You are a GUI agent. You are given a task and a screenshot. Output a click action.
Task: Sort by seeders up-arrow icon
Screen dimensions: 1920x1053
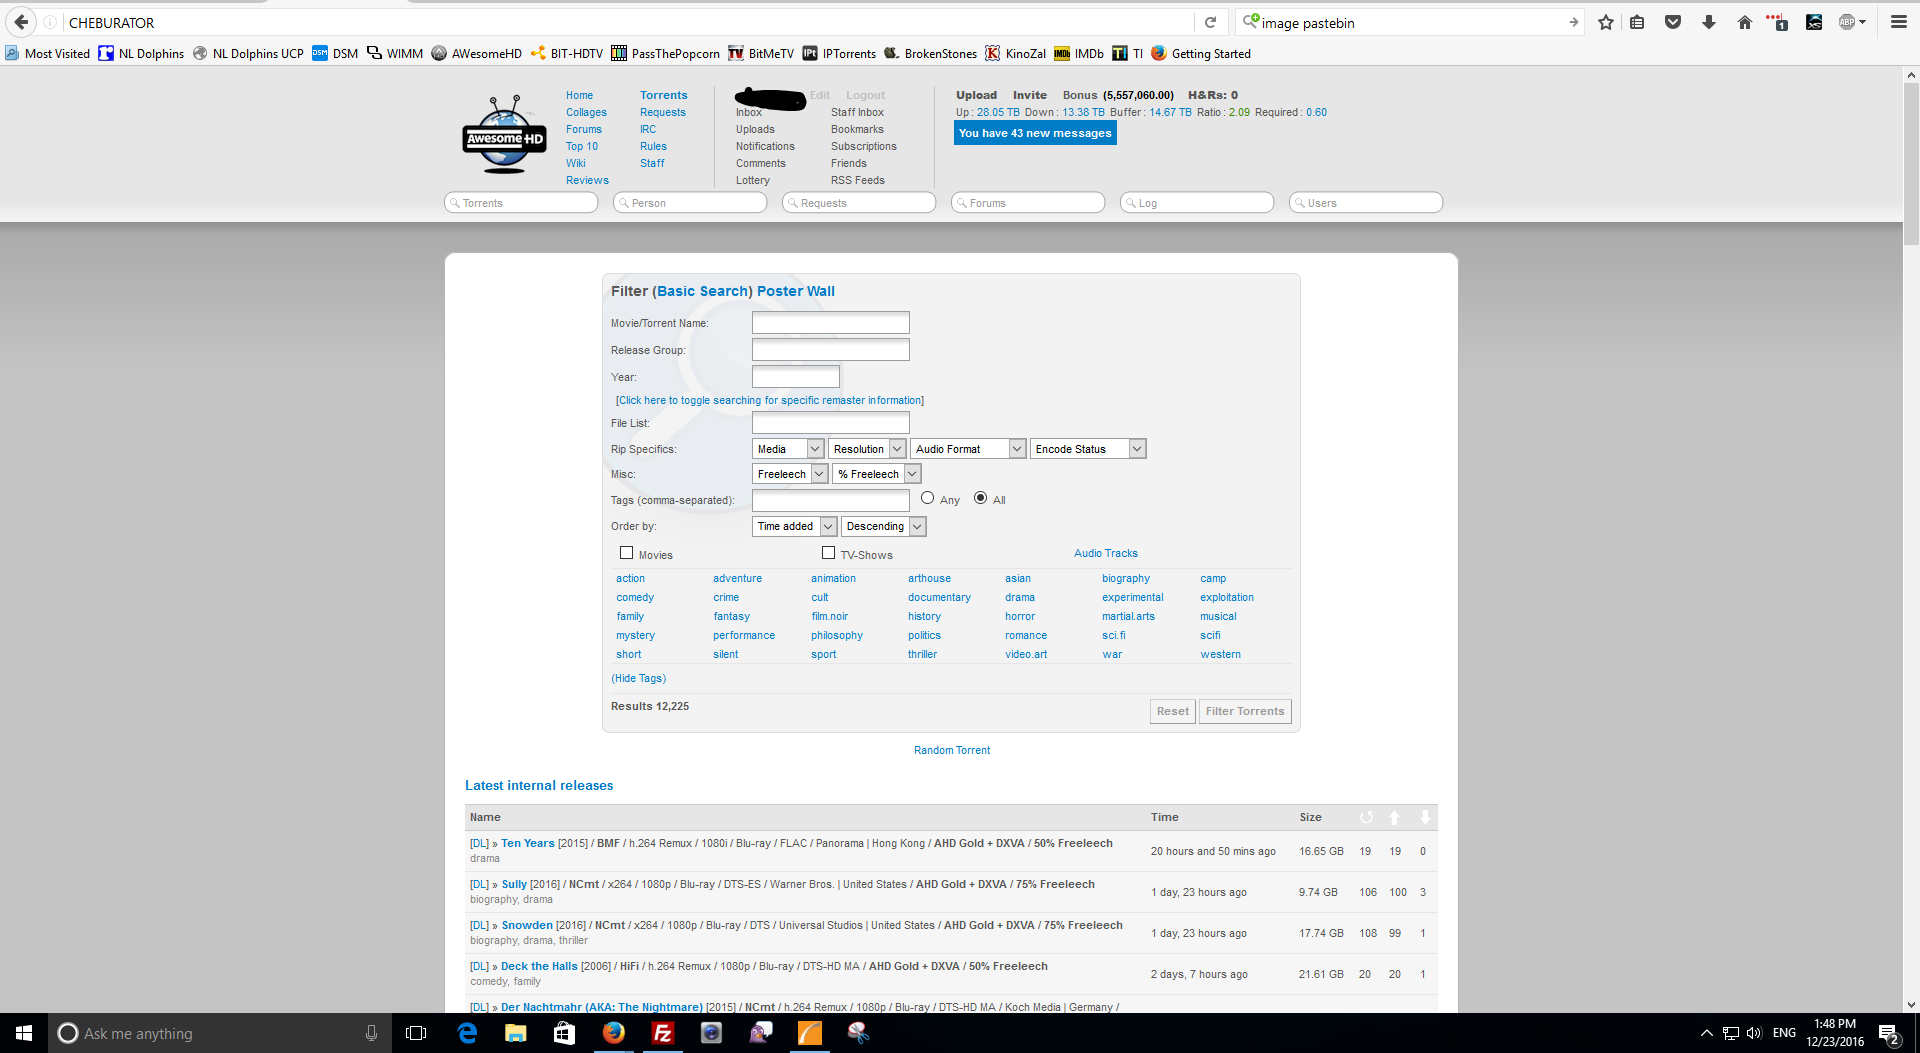[1395, 817]
